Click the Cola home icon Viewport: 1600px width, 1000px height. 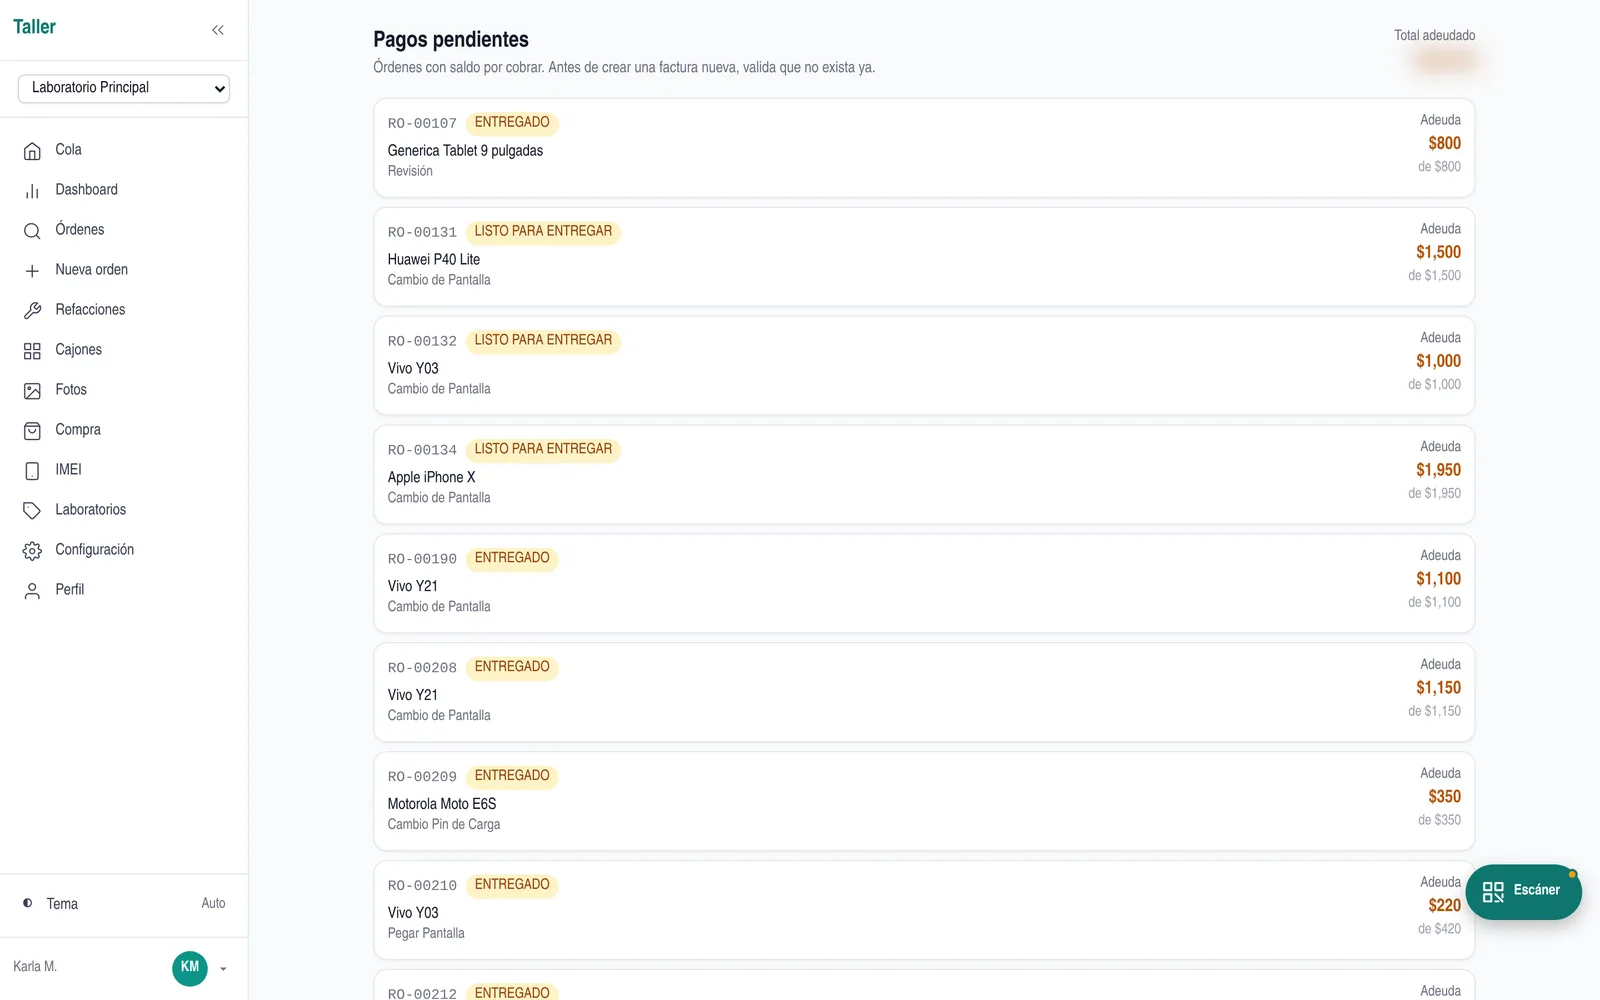[32, 151]
